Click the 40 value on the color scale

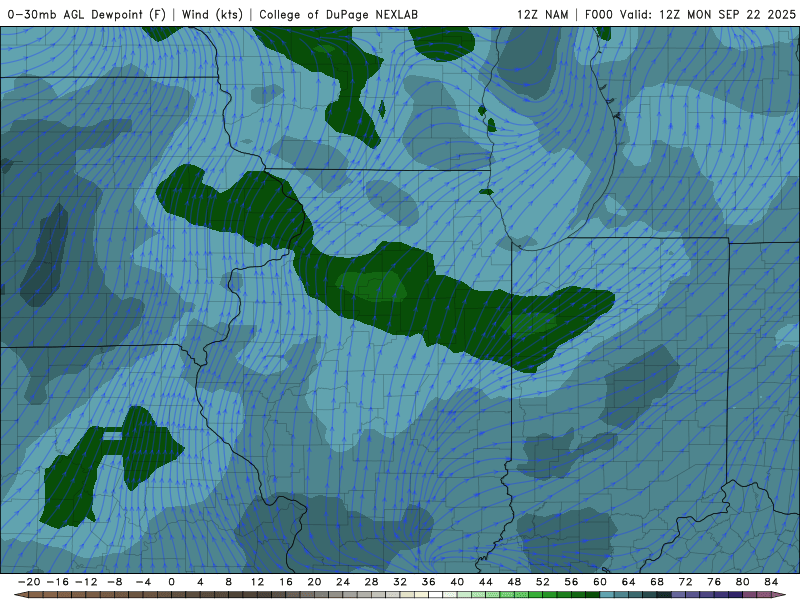point(457,582)
